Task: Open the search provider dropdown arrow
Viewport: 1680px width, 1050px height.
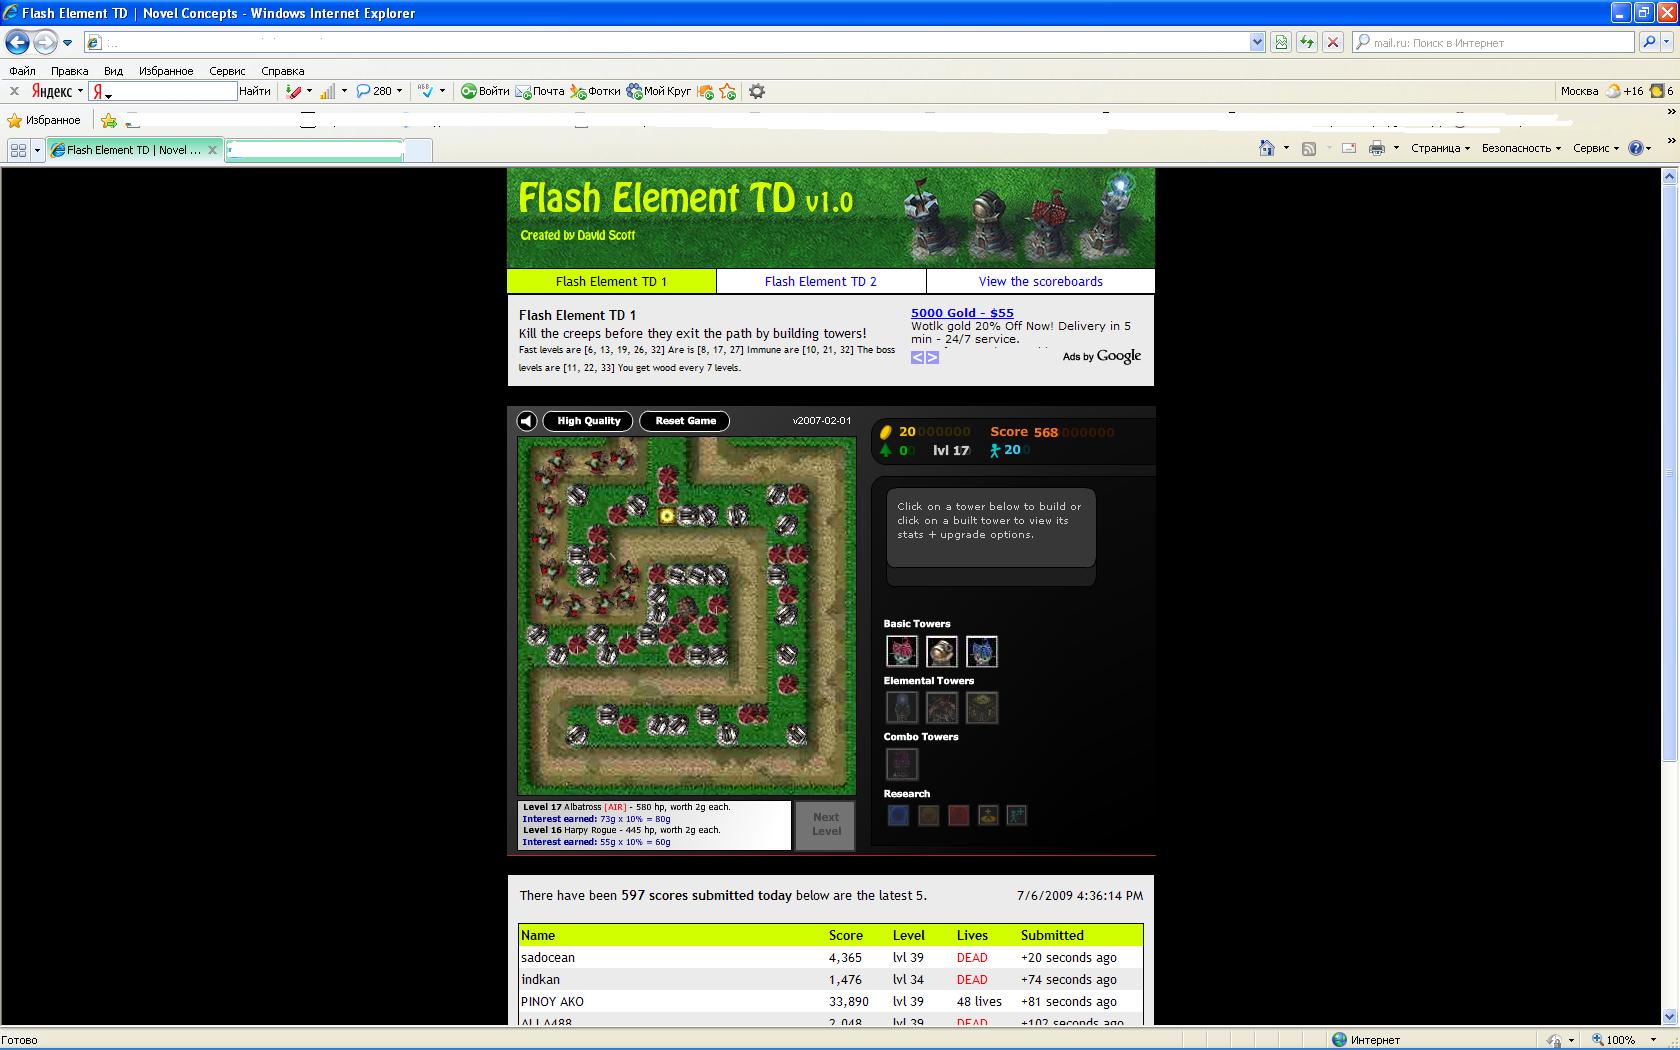Action: coord(1667,42)
